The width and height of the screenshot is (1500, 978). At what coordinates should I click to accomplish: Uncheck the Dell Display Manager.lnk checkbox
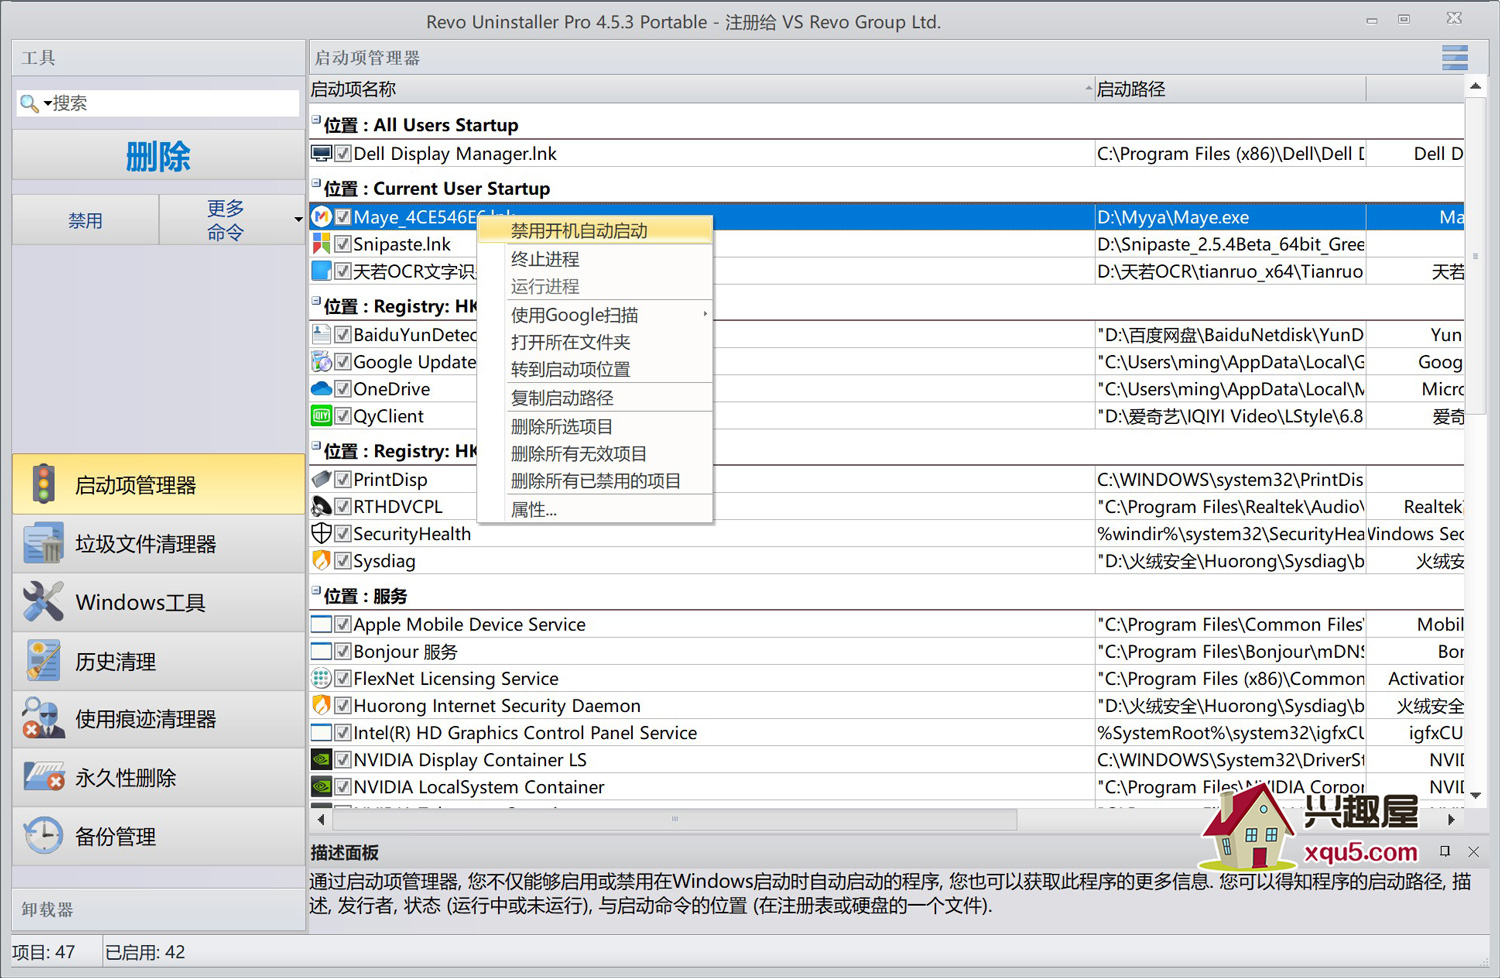pos(343,154)
